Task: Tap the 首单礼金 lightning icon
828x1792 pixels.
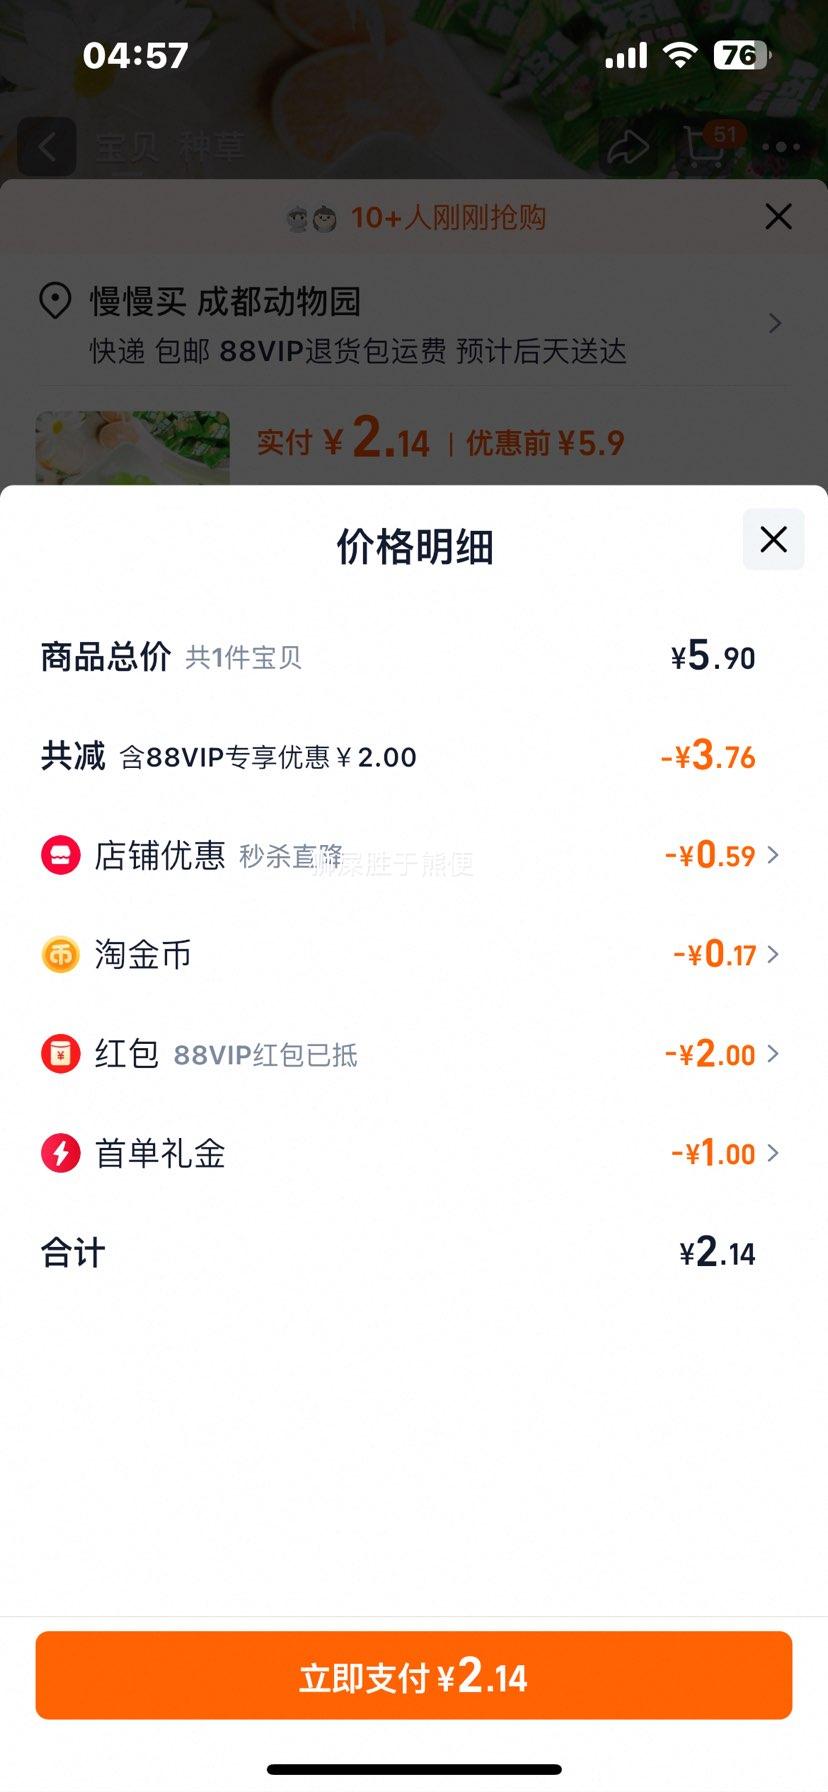Action: point(60,1153)
